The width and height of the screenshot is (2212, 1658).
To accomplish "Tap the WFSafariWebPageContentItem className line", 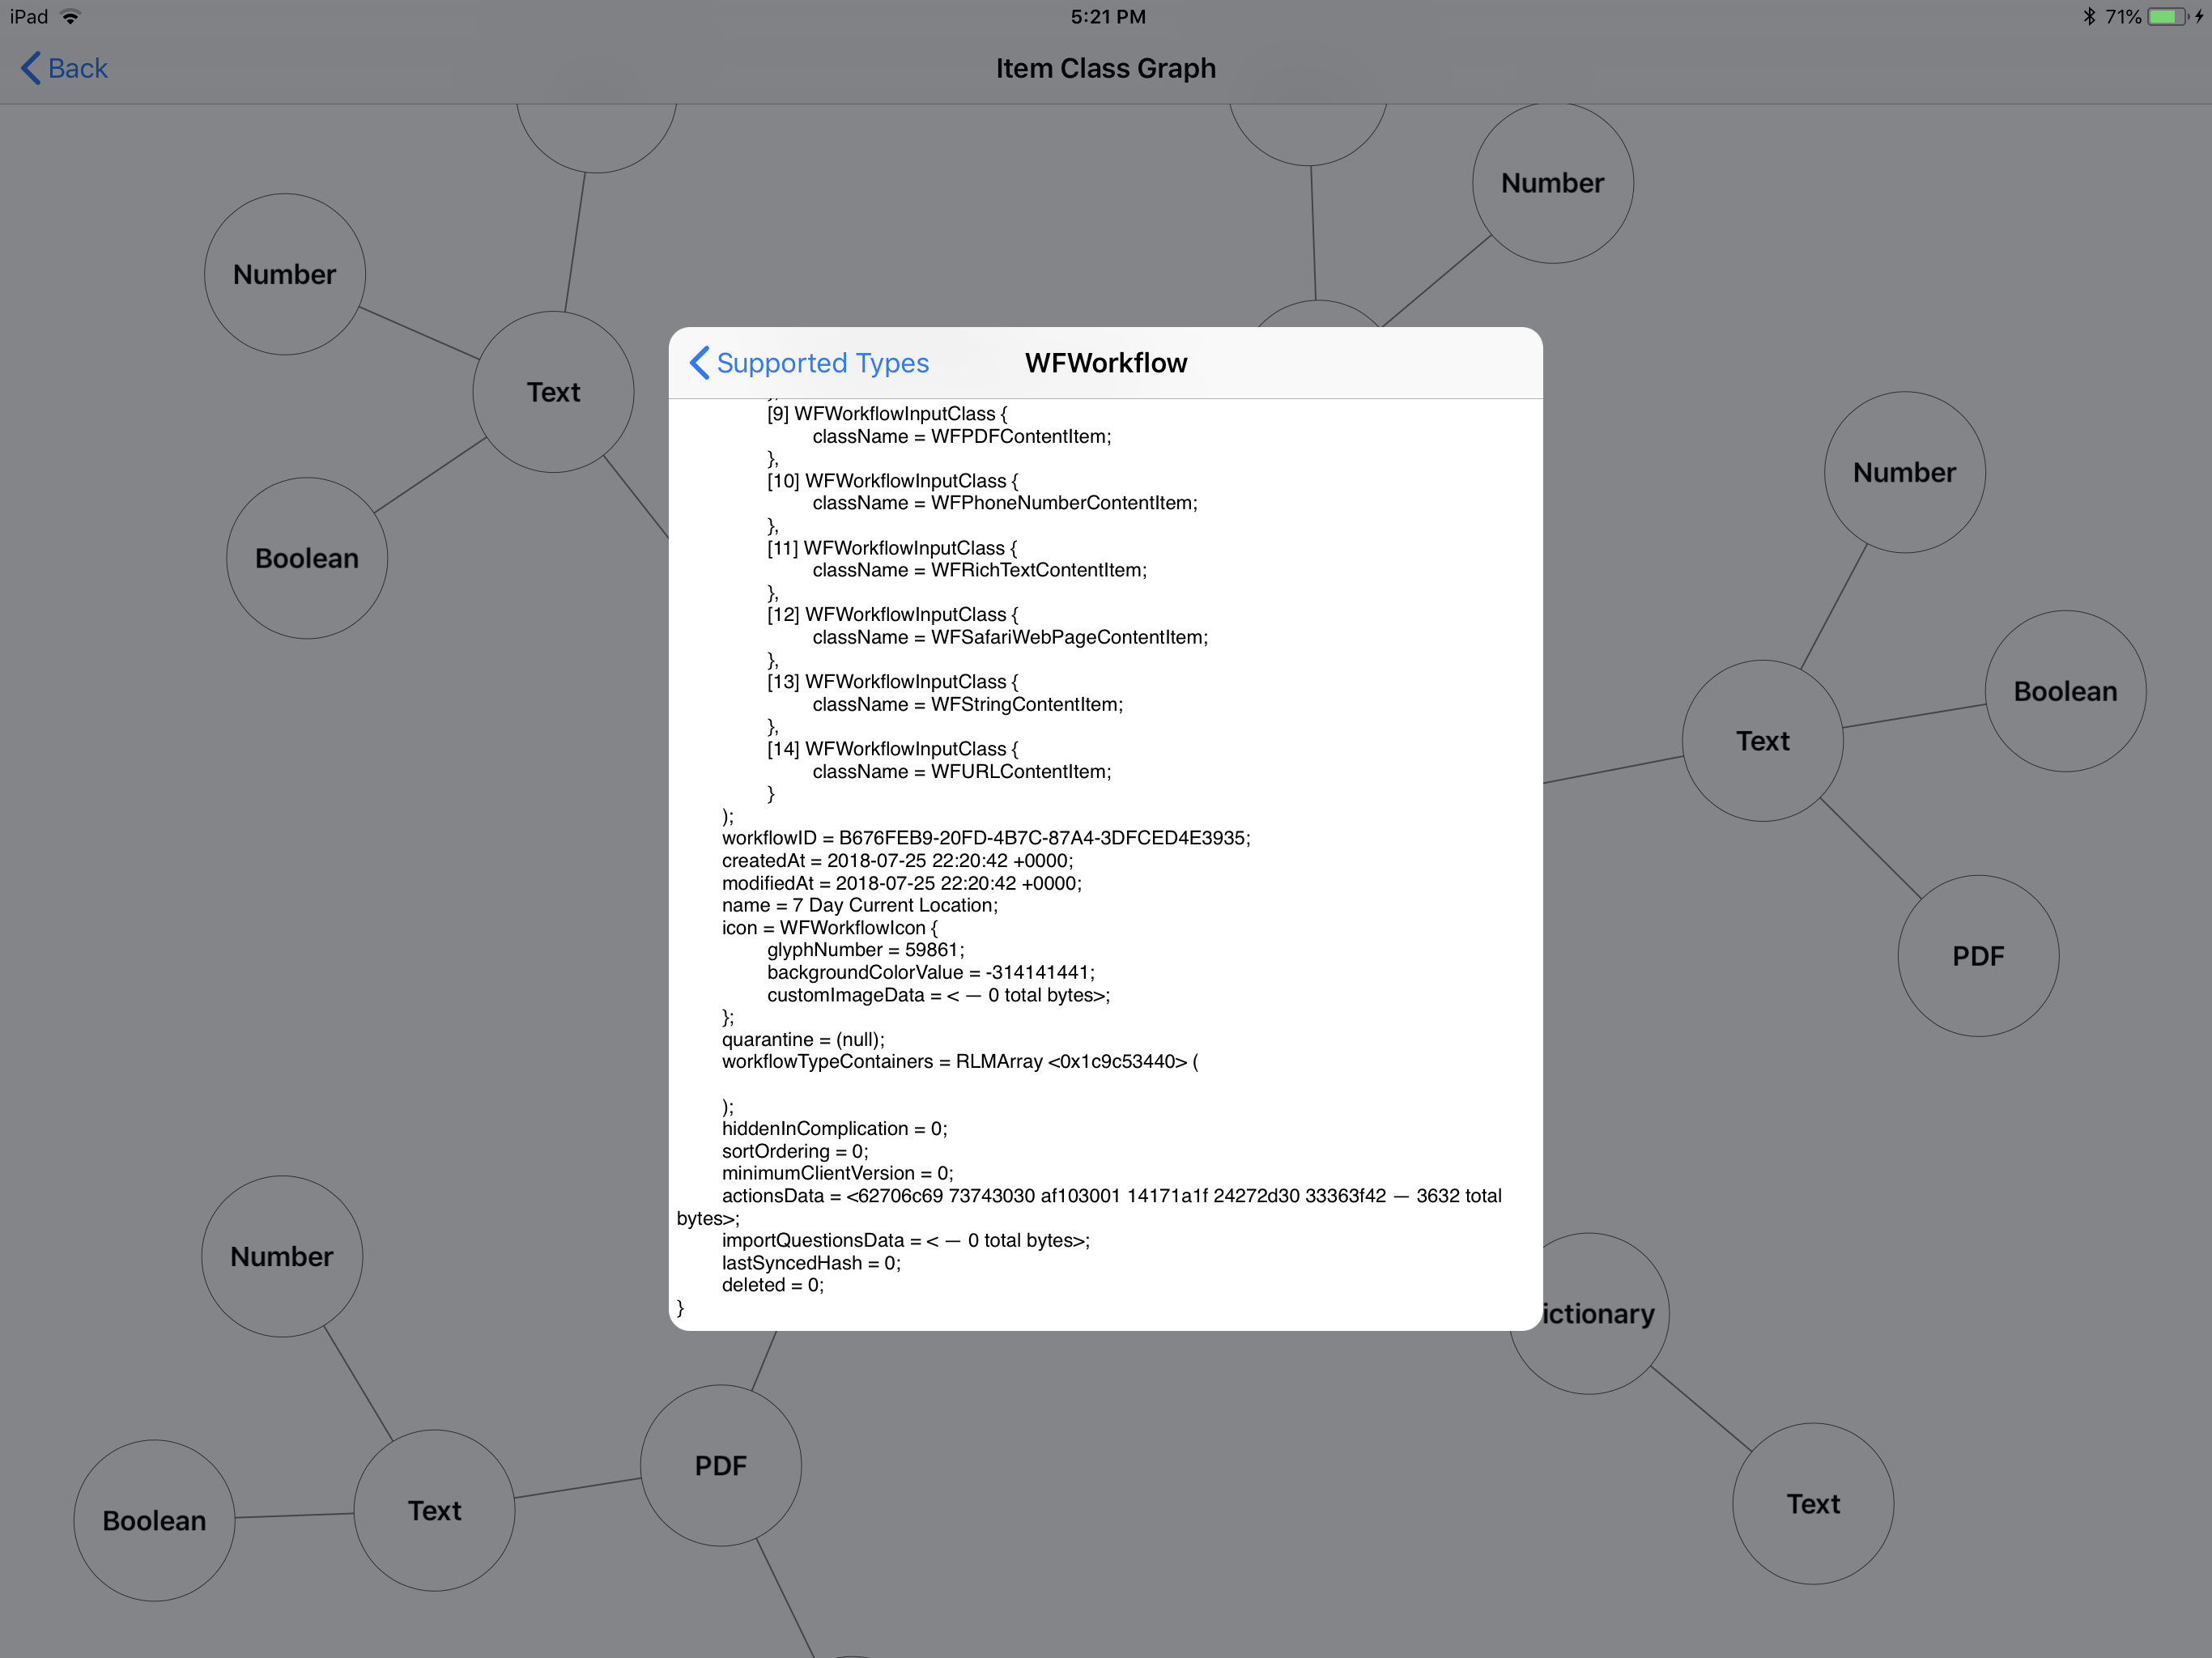I will click(1010, 637).
